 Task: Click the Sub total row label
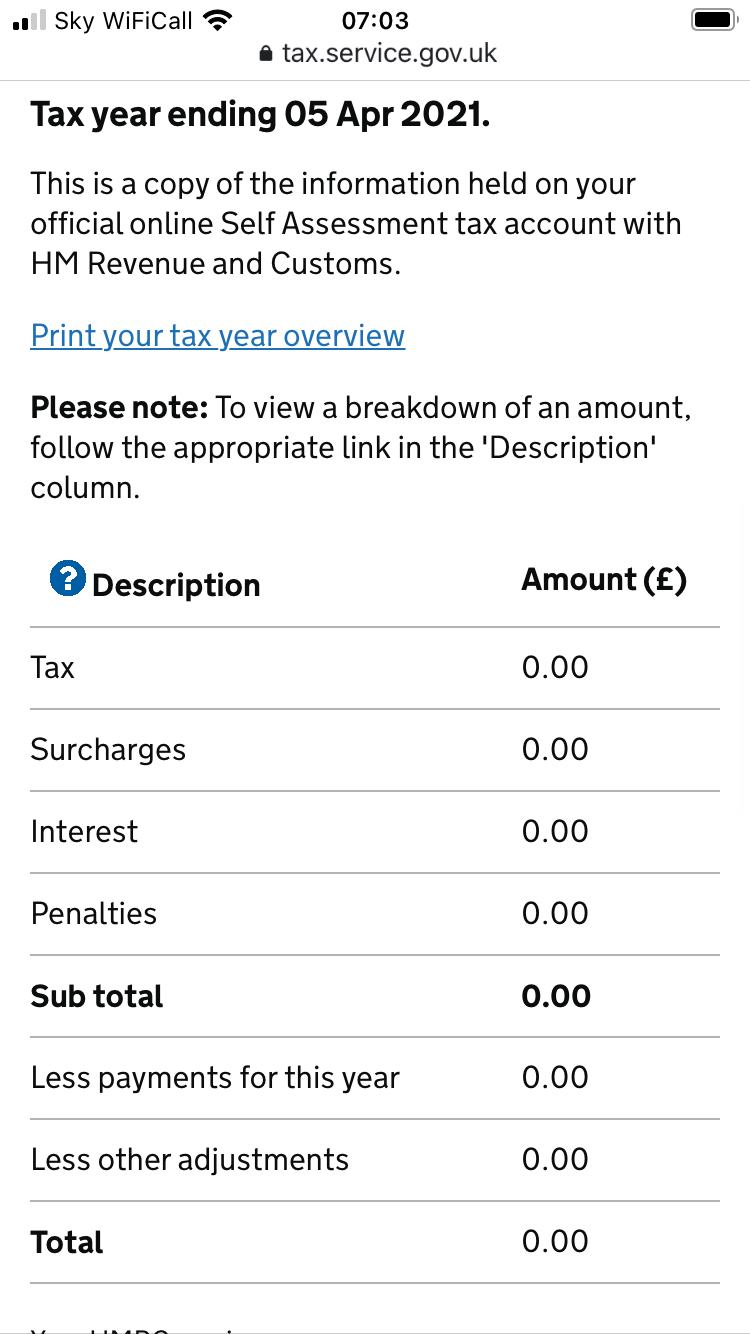click(x=97, y=996)
